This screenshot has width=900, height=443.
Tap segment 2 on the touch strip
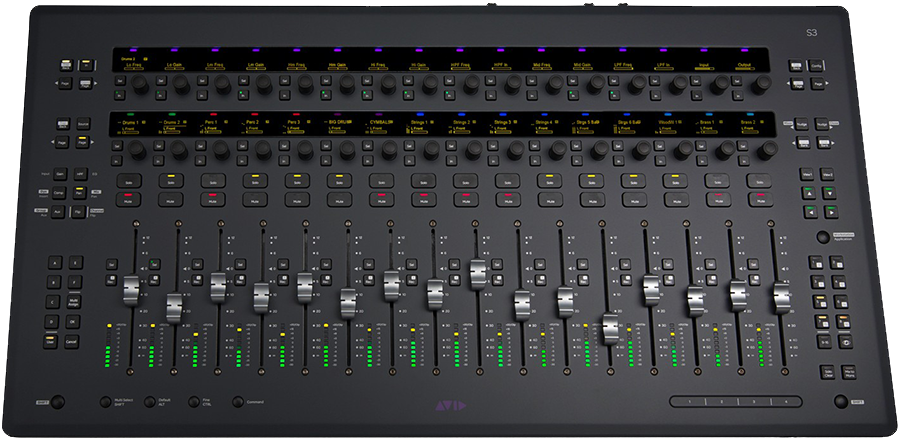click(721, 402)
